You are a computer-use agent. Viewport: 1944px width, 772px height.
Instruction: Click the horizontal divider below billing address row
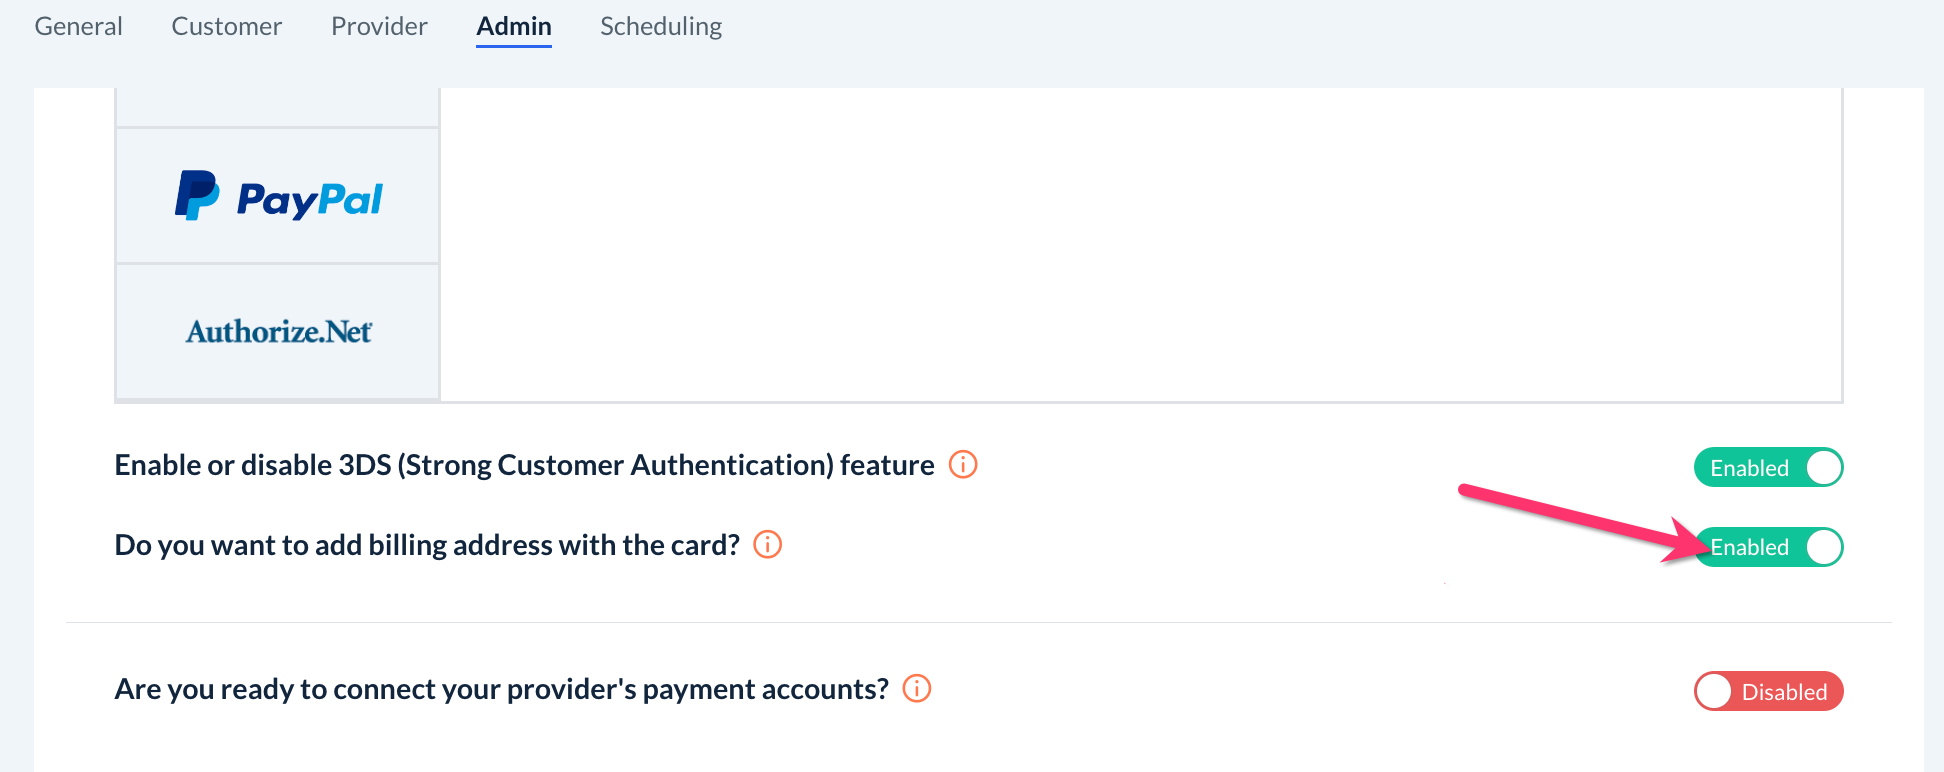[978, 622]
